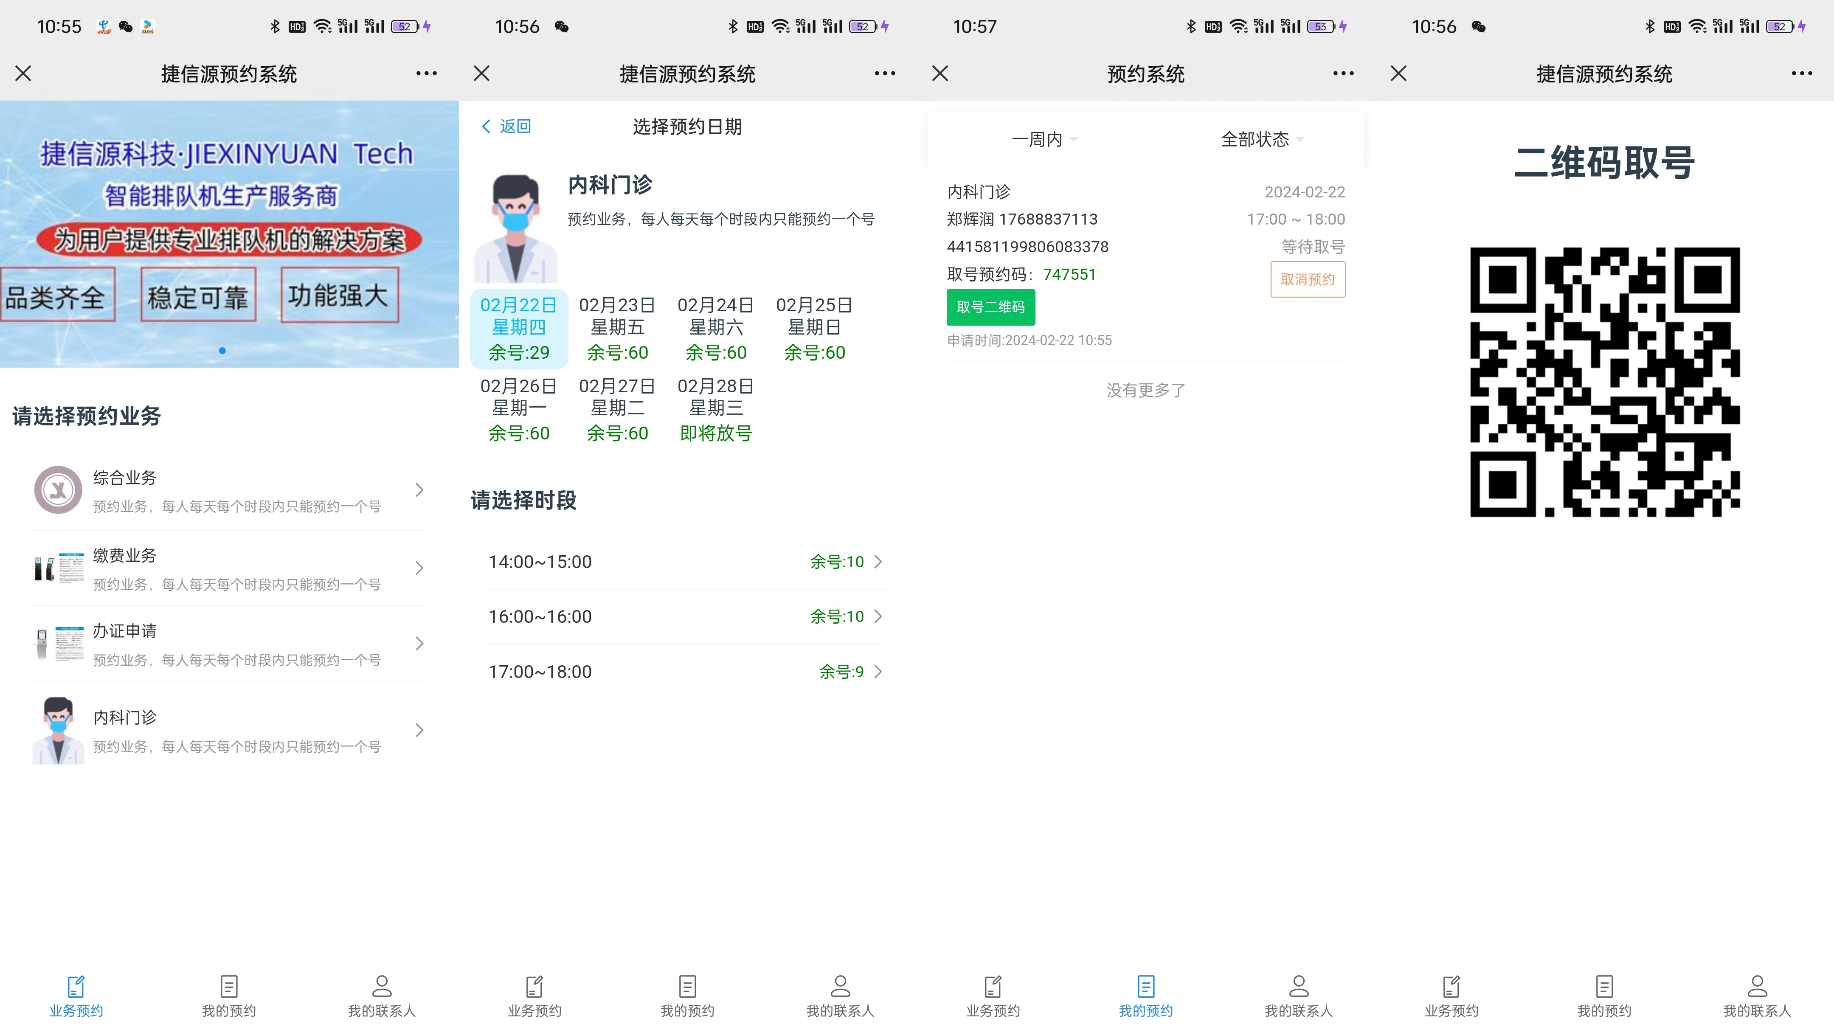This screenshot has height=1024, width=1834.
Task: Open 办证申请 service entry
Action: pos(230,644)
